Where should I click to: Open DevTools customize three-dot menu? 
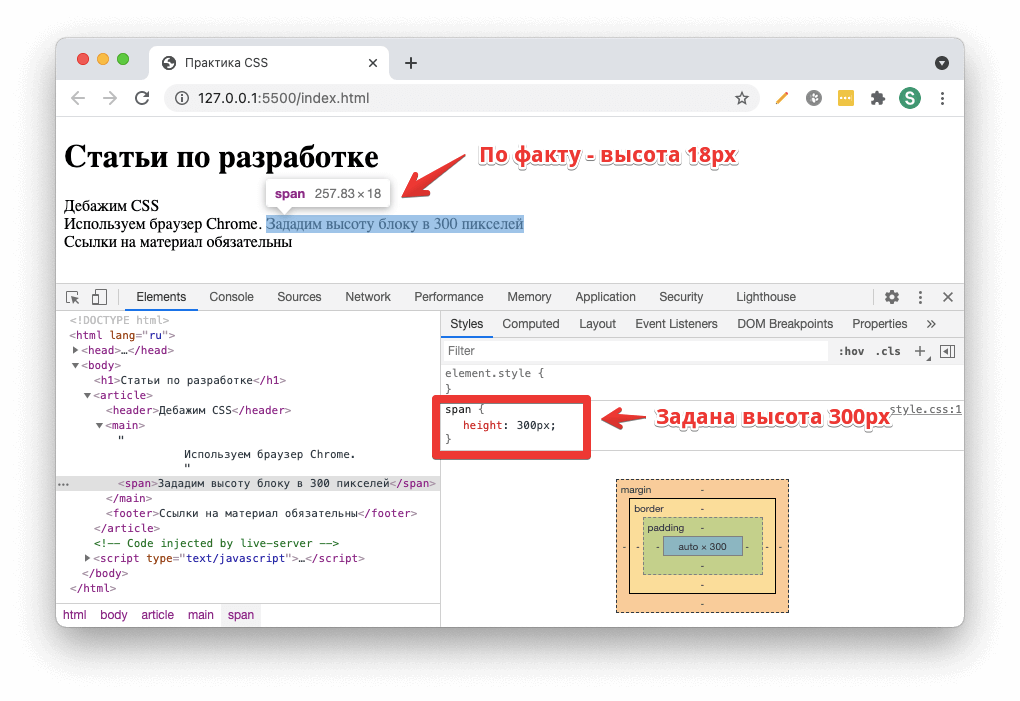coord(920,297)
